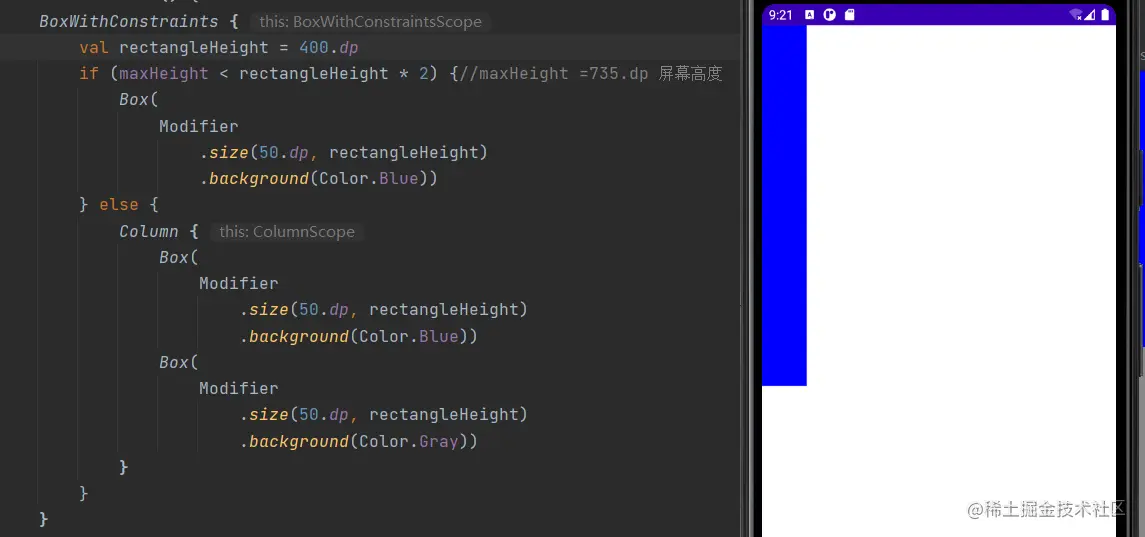The height and width of the screenshot is (537, 1145).
Task: Click the 'val' keyword in the code
Action: tap(93, 47)
